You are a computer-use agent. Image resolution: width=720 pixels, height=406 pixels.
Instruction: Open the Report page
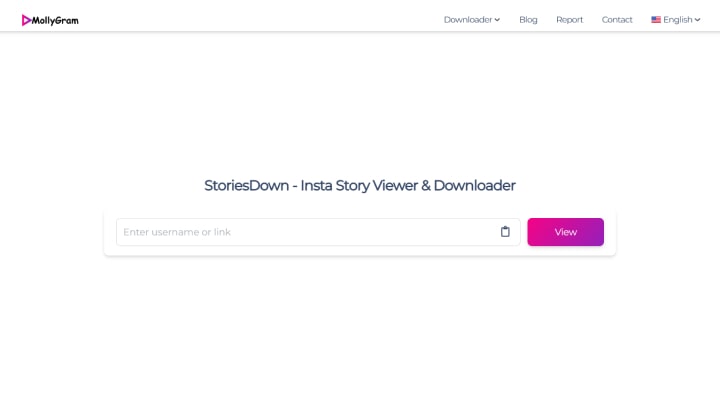pos(569,20)
